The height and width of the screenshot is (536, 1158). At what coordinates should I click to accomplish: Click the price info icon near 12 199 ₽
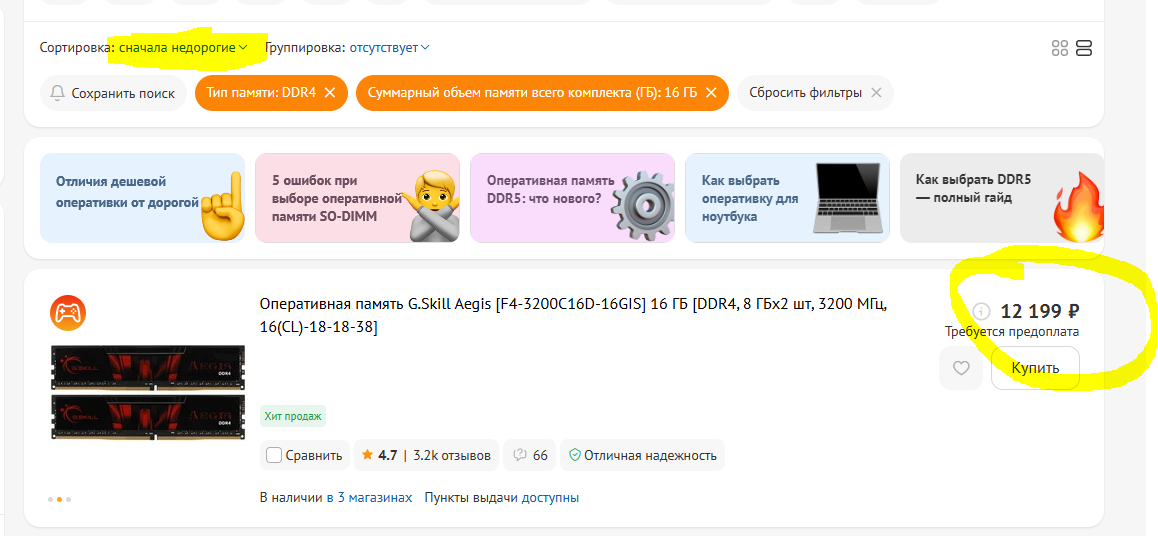[981, 311]
